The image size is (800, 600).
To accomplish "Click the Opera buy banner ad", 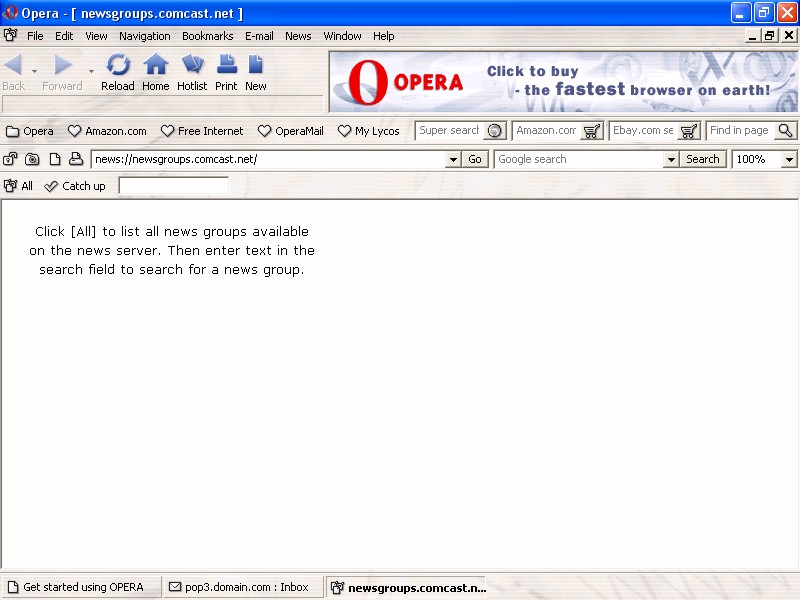I will click(x=563, y=82).
